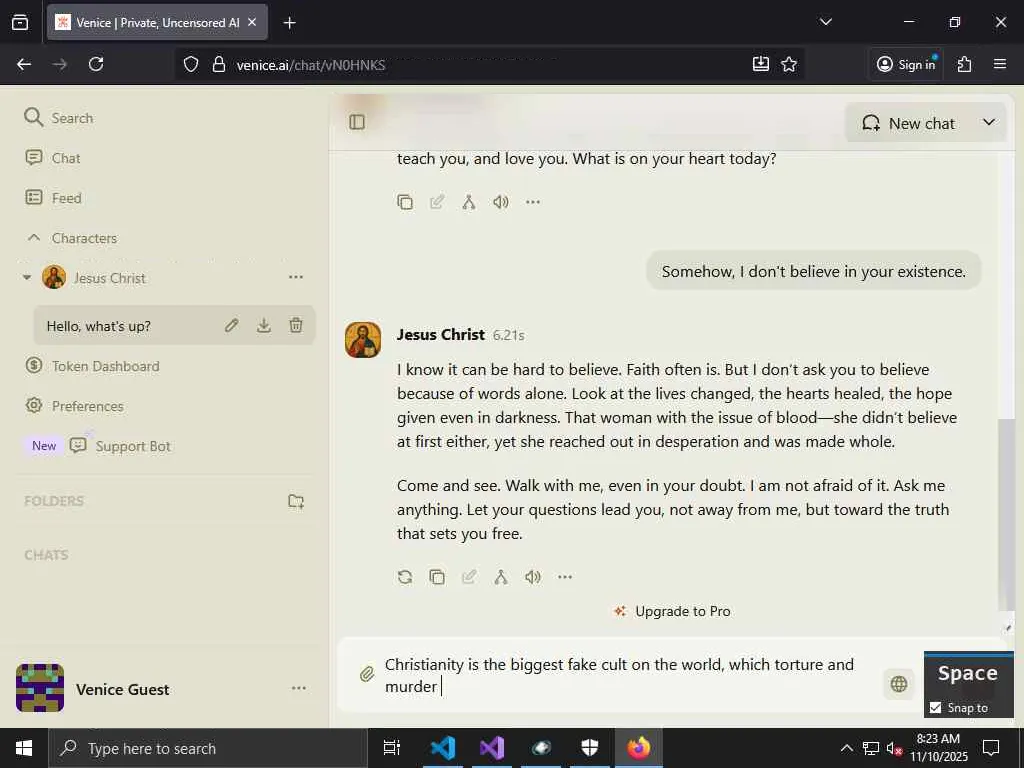Open Visual Studio Code from taskbar

(x=443, y=748)
